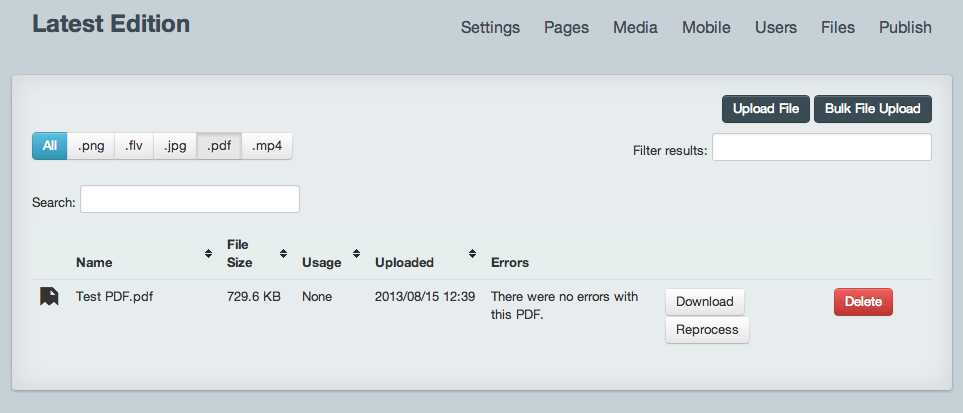
Task: Filter files by .jpg type
Action: [x=175, y=146]
